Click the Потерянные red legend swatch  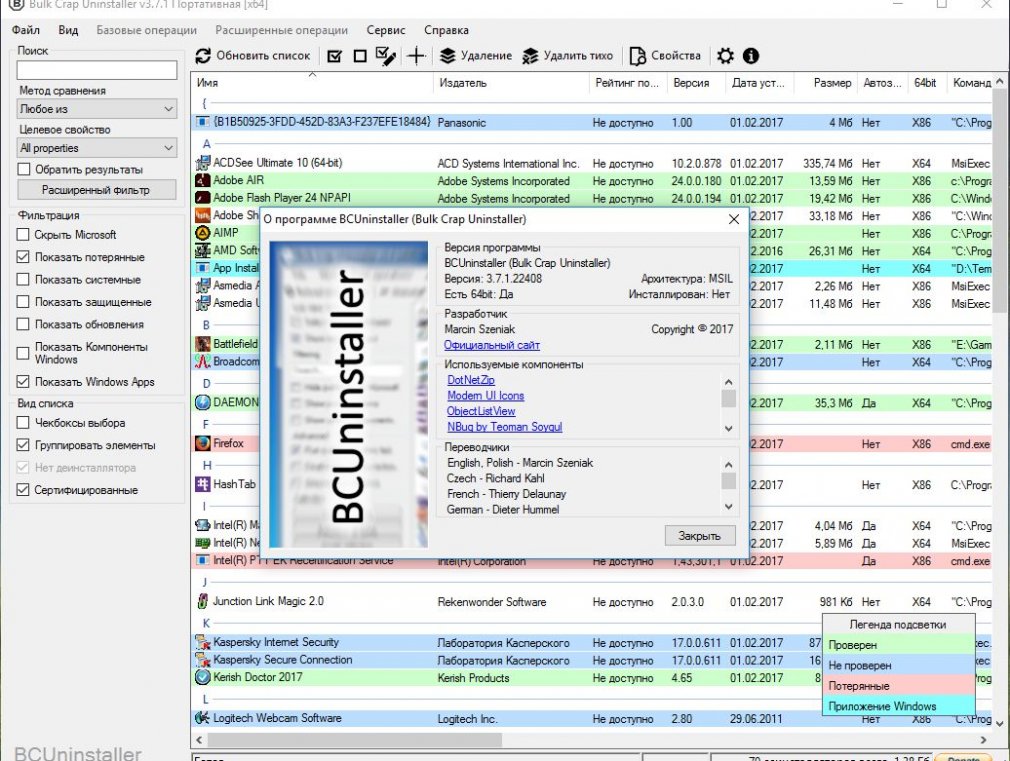(899, 686)
